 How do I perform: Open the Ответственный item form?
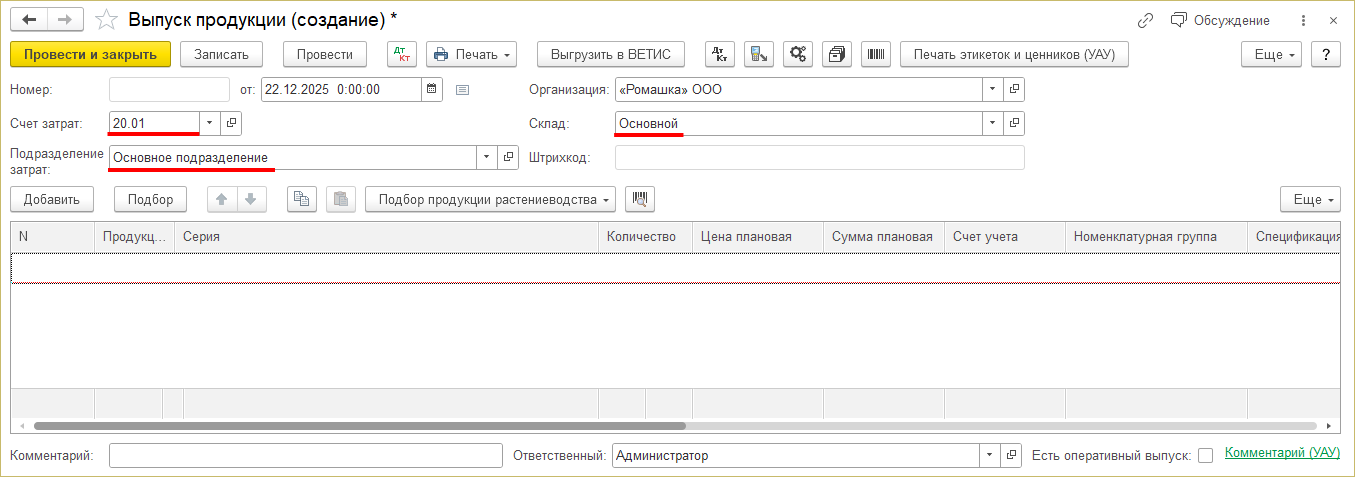(x=1012, y=455)
